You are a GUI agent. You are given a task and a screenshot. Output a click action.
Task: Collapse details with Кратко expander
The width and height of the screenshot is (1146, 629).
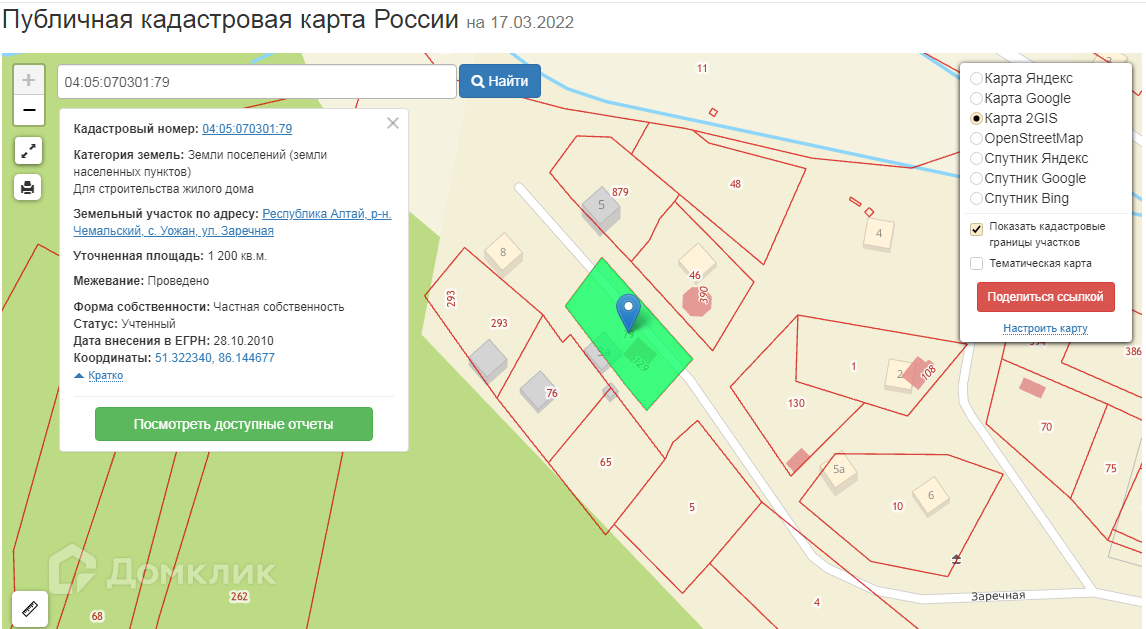coord(105,376)
